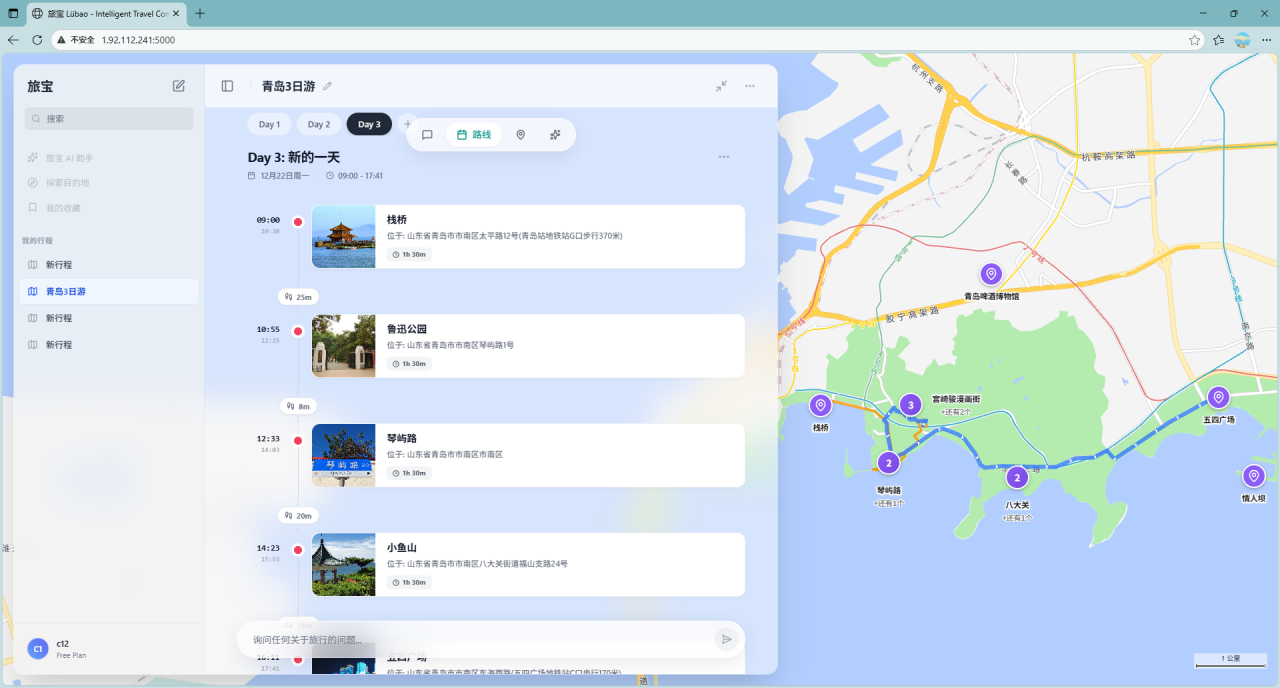Add a new day with the plus button

(406, 124)
